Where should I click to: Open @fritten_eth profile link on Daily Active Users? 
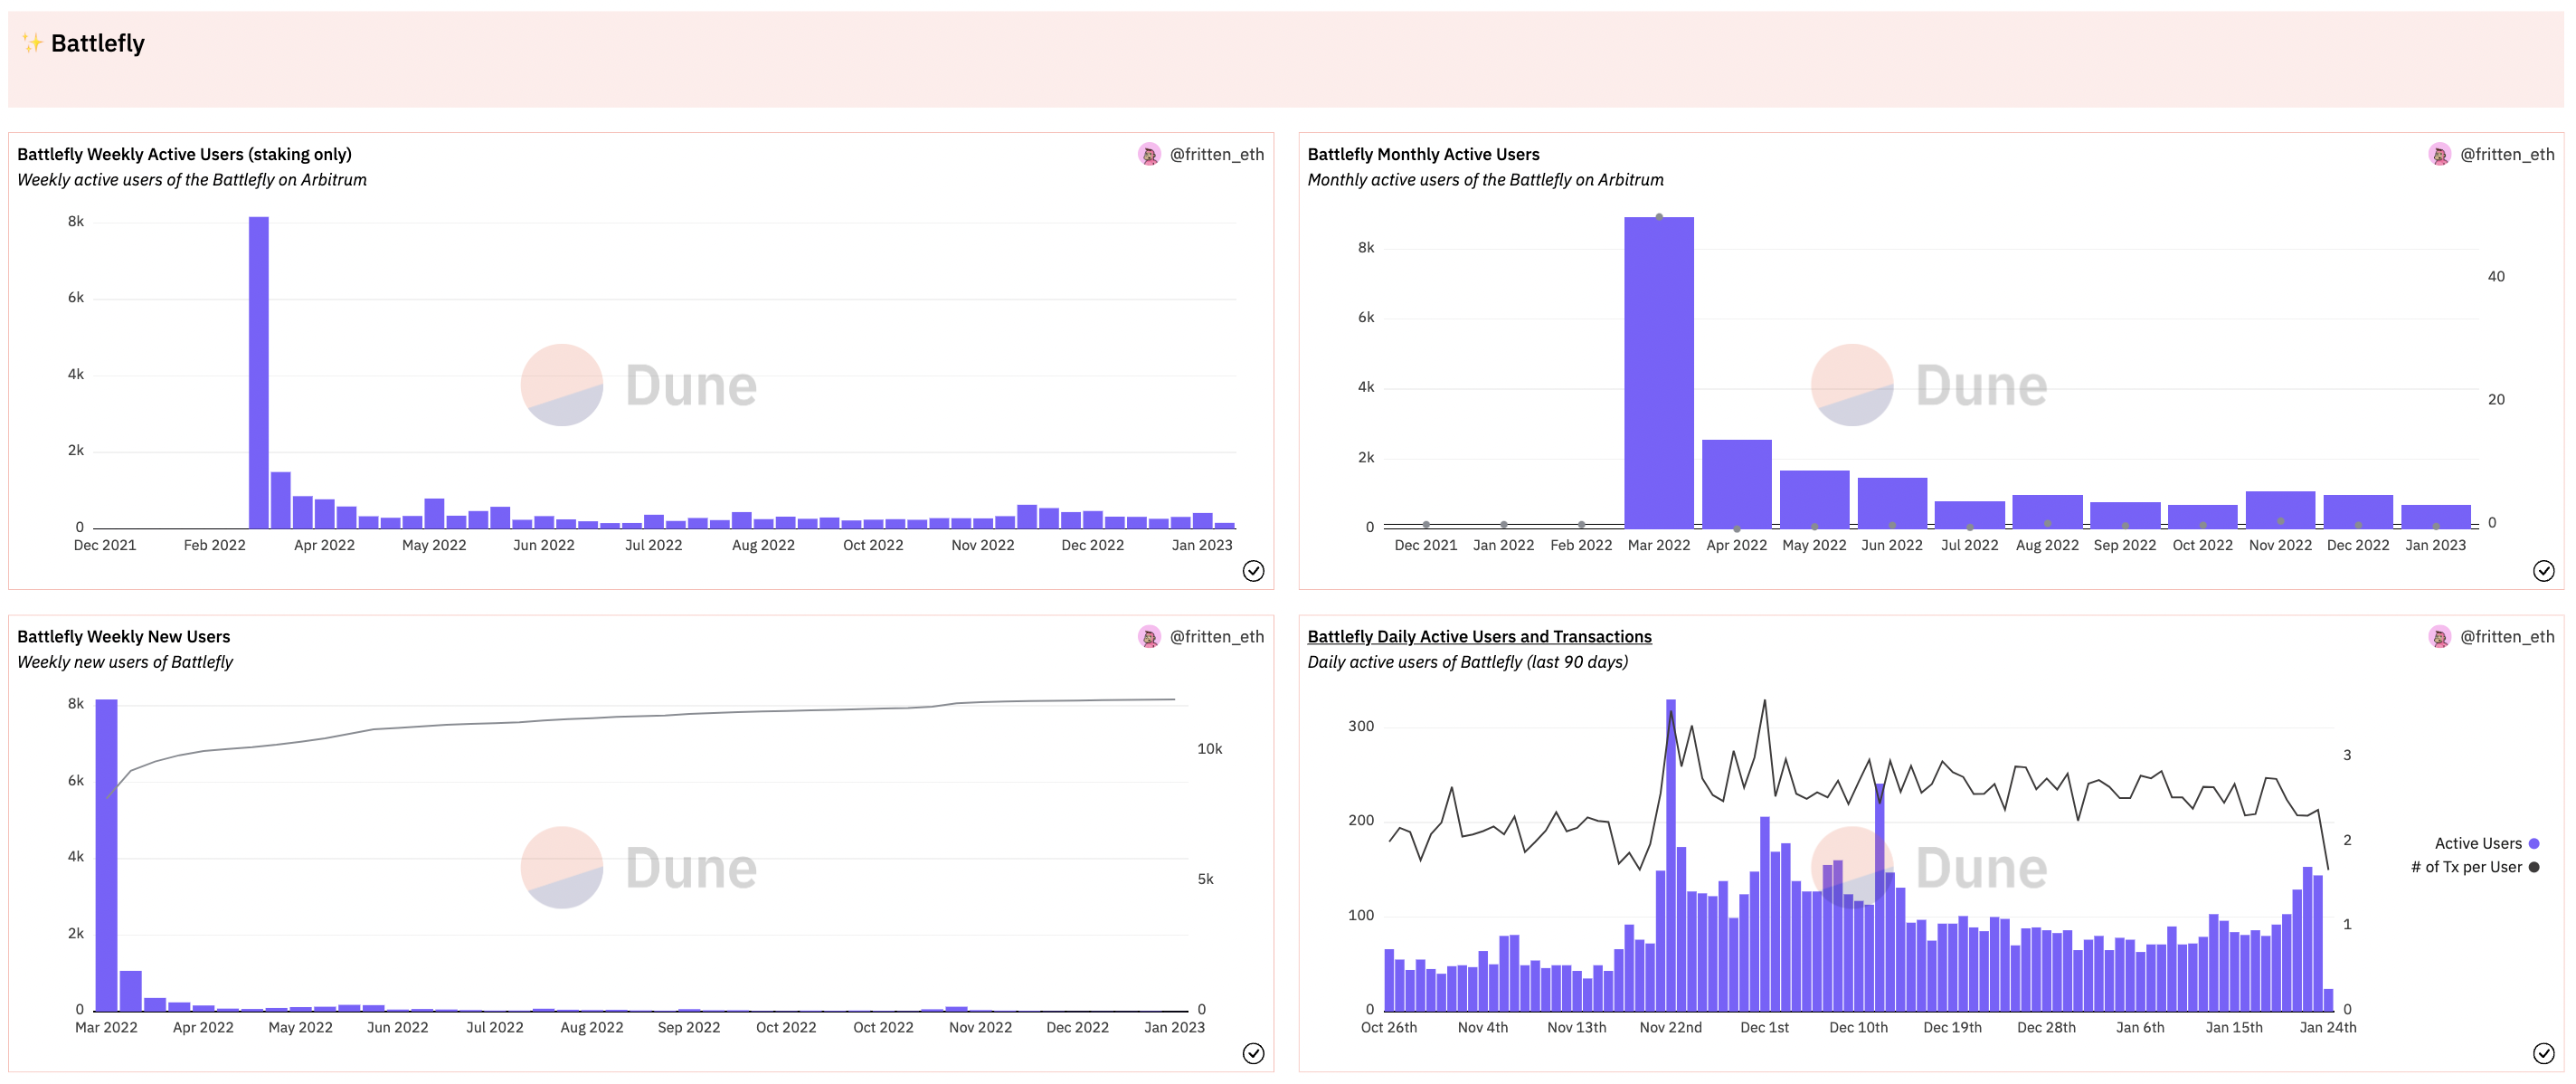pos(2507,637)
